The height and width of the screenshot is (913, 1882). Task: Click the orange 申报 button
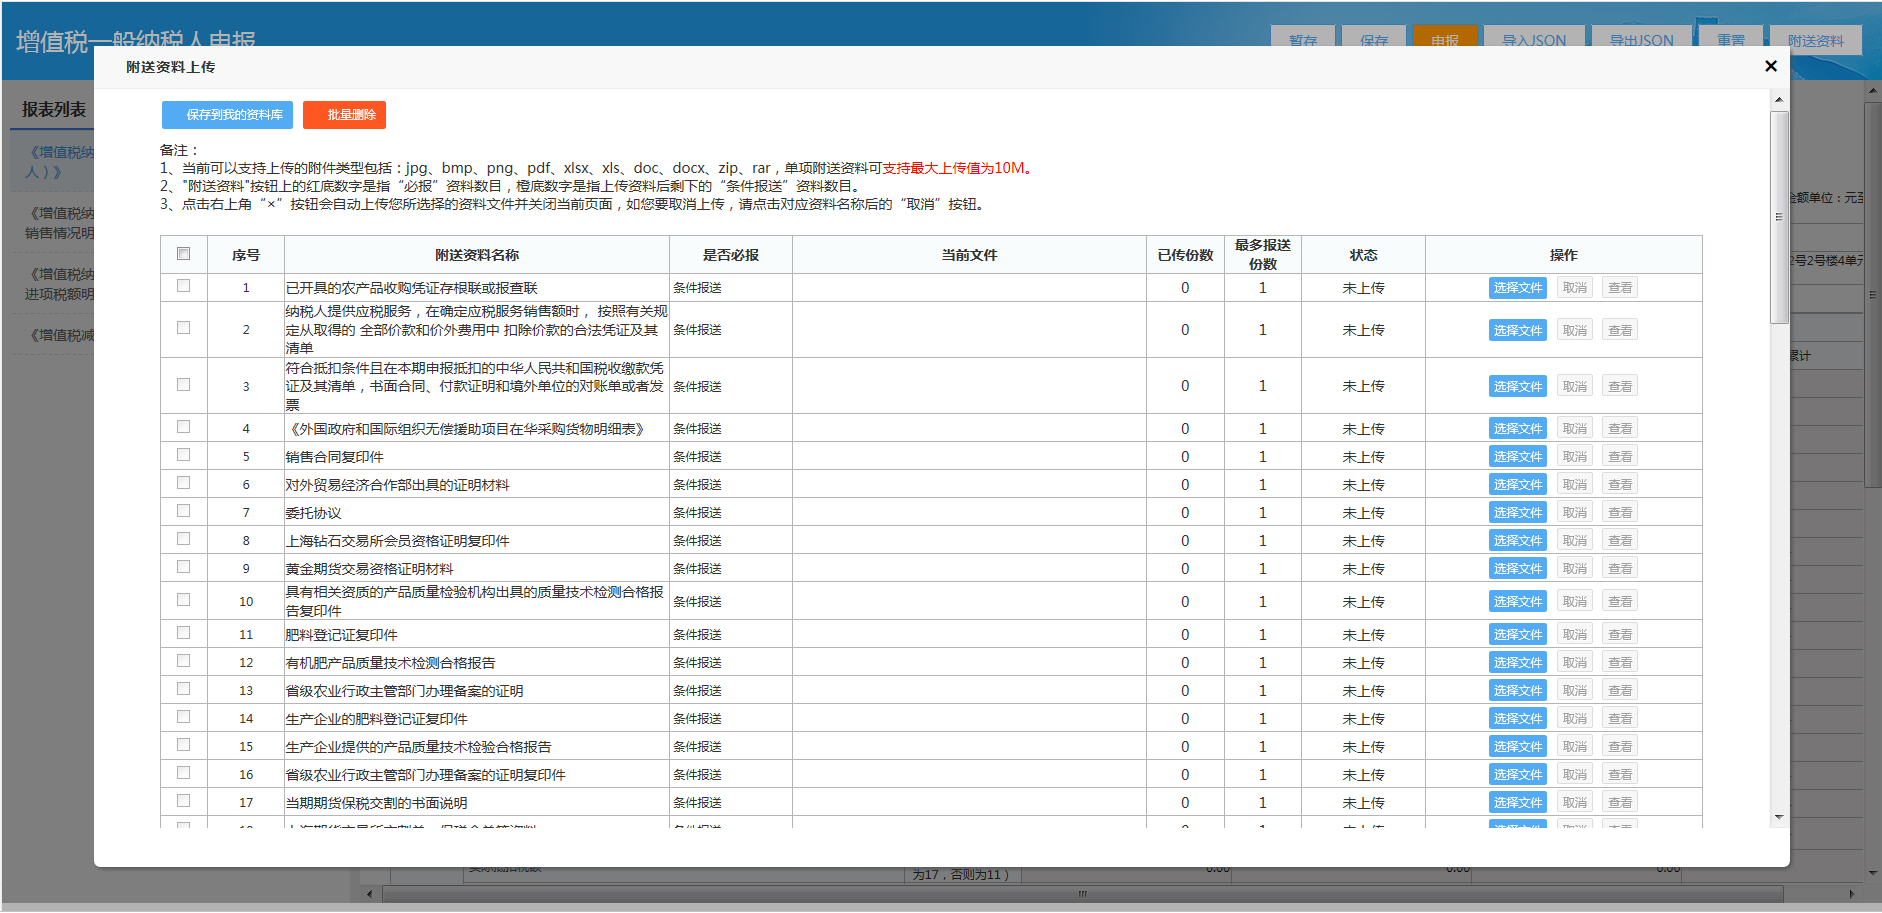pos(1445,37)
